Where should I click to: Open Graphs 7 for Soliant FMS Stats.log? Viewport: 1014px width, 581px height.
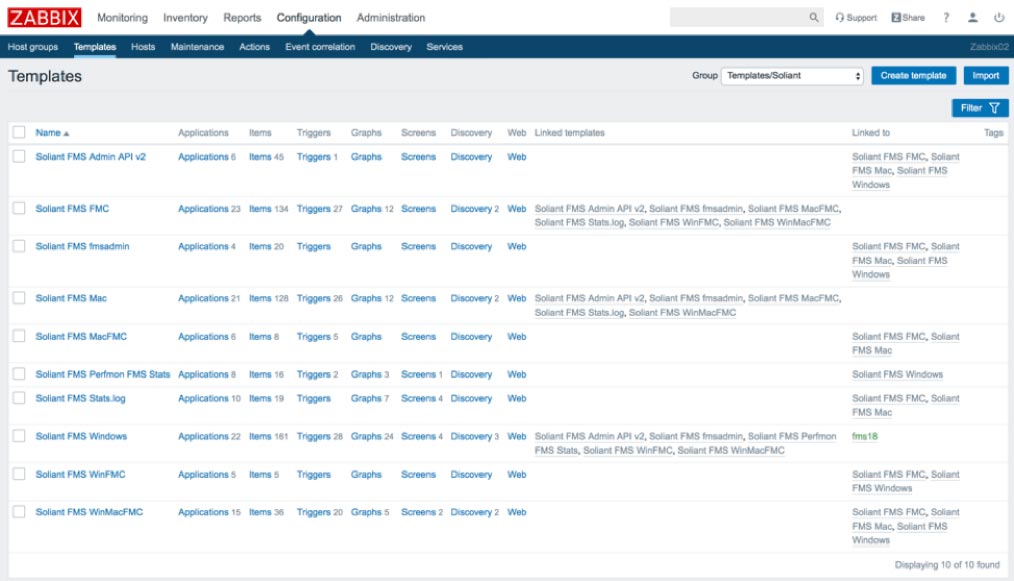pyautogui.click(x=366, y=399)
